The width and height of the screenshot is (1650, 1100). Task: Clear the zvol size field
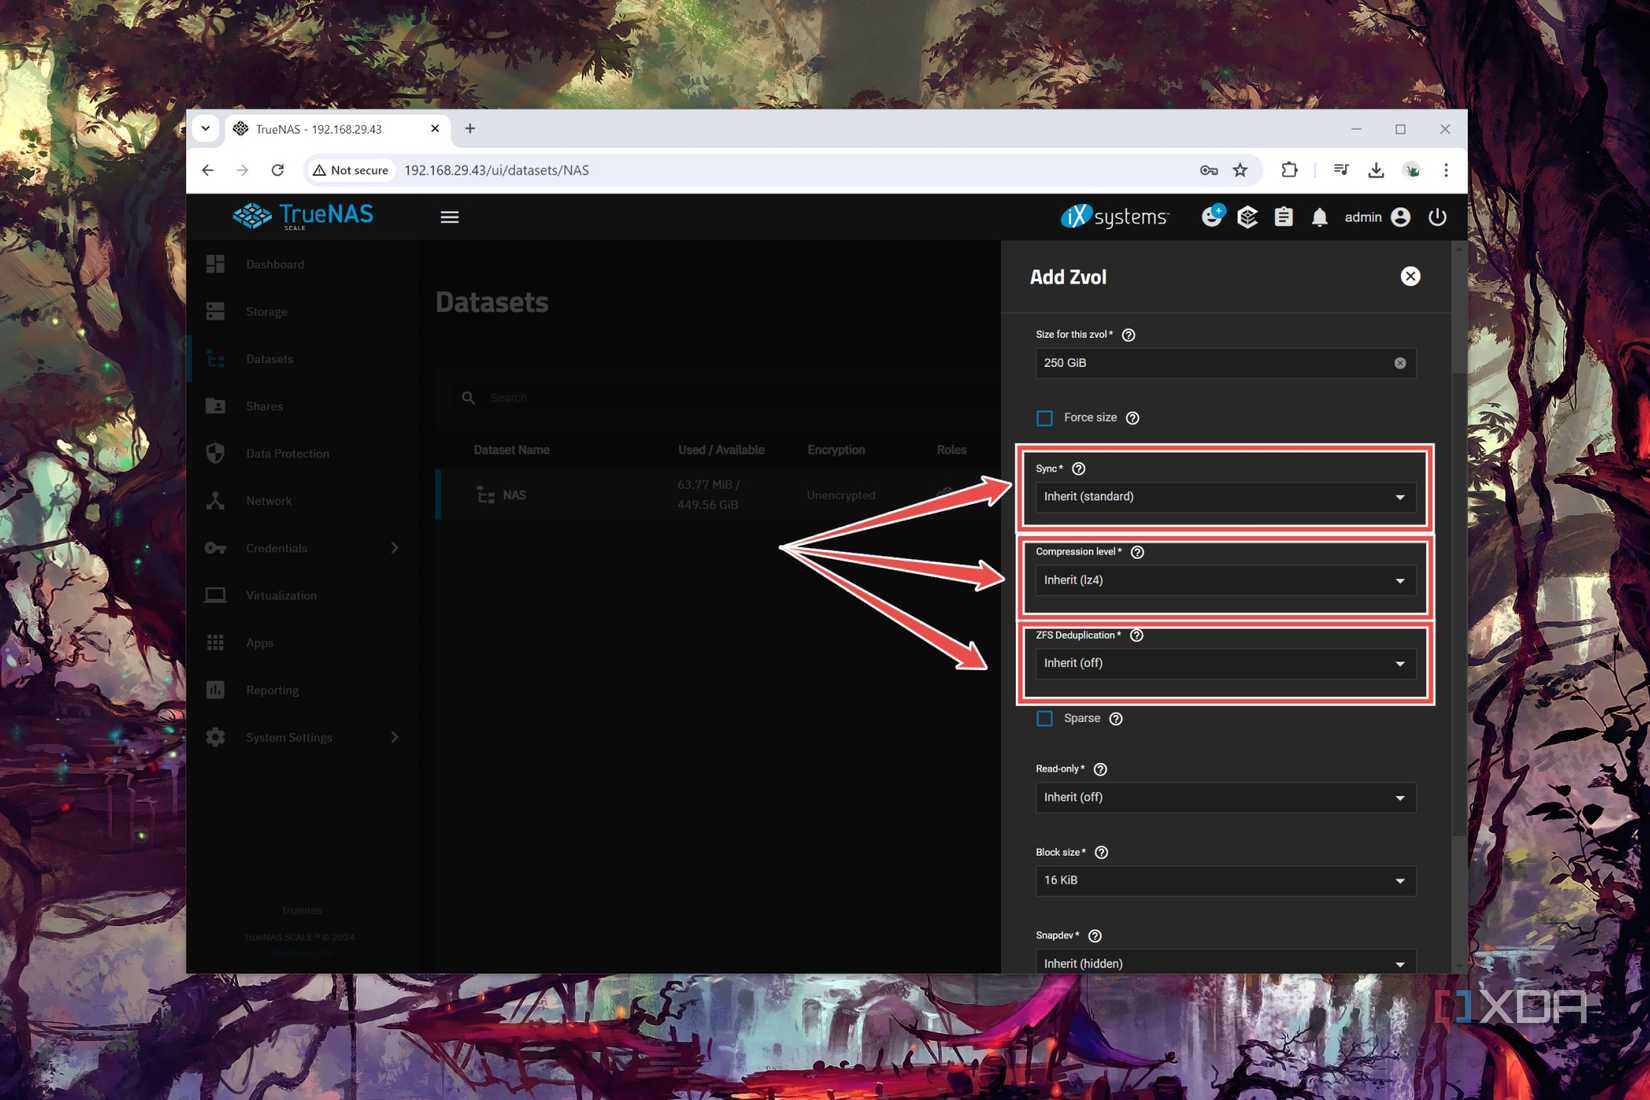[x=1400, y=363]
